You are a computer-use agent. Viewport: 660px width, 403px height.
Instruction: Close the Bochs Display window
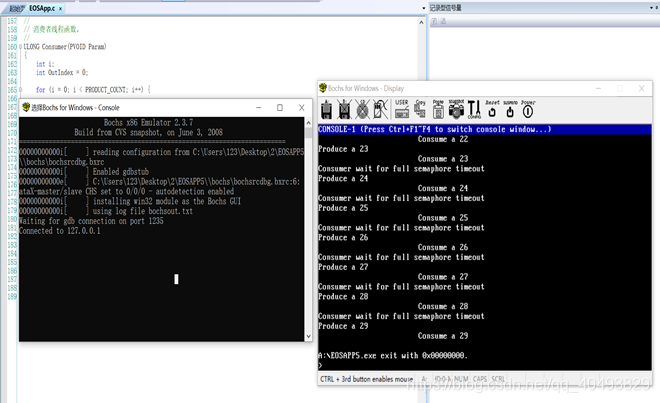click(641, 88)
